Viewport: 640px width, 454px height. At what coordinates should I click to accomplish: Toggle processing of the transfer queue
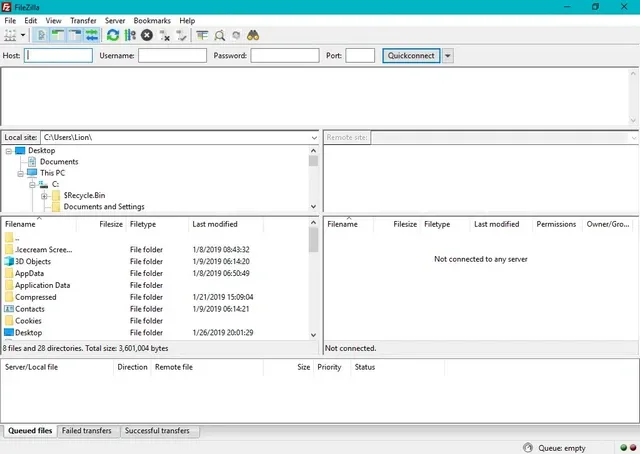pyautogui.click(x=130, y=36)
